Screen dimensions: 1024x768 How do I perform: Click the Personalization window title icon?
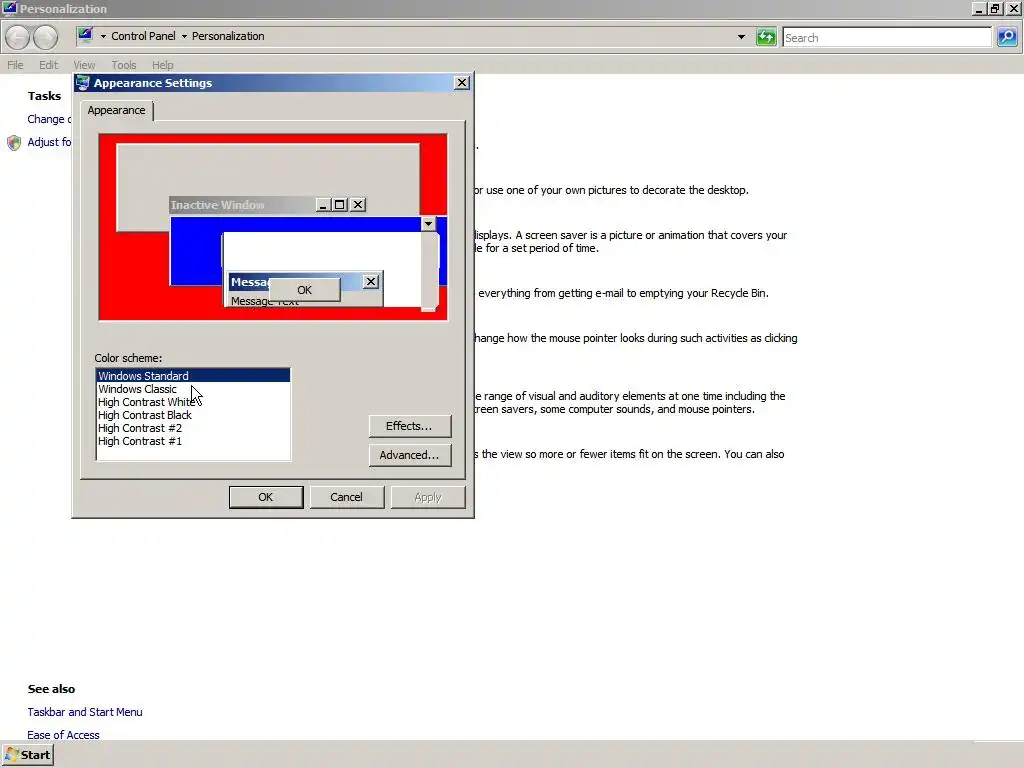(x=9, y=8)
